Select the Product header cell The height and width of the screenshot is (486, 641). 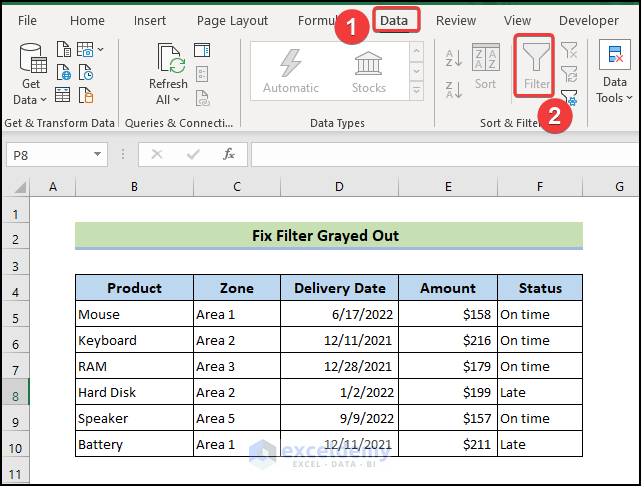[134, 288]
